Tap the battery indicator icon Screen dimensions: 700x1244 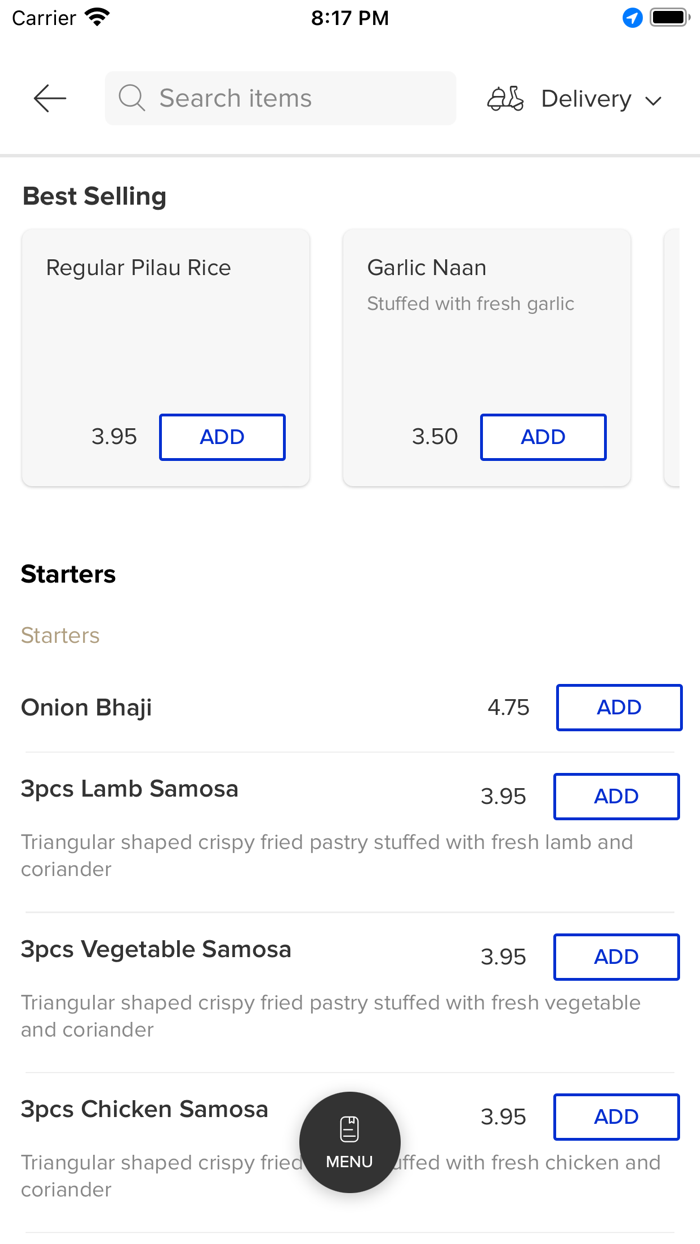click(669, 18)
